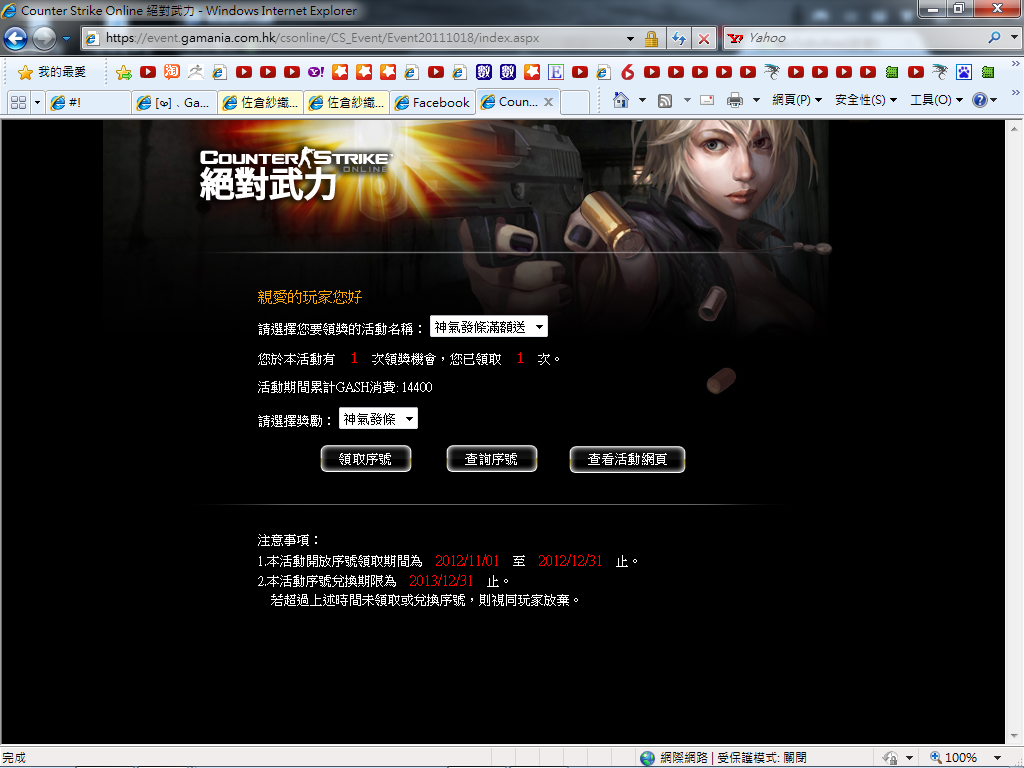Open the recent pages dropdown beside Forward
This screenshot has height=768, width=1024.
click(x=66, y=39)
